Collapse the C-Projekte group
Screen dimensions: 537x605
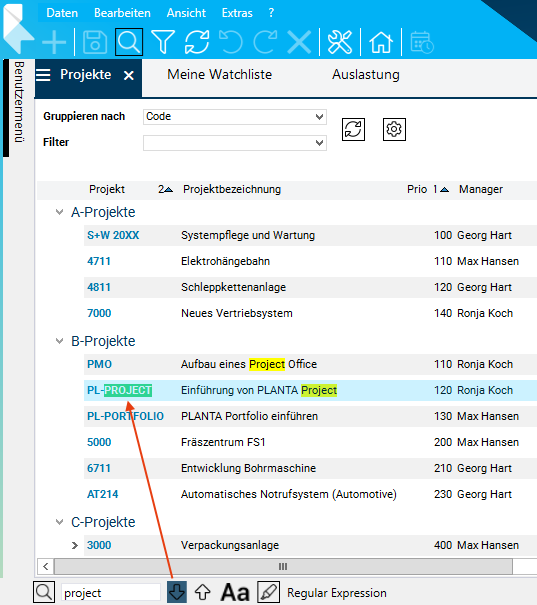pos(59,522)
